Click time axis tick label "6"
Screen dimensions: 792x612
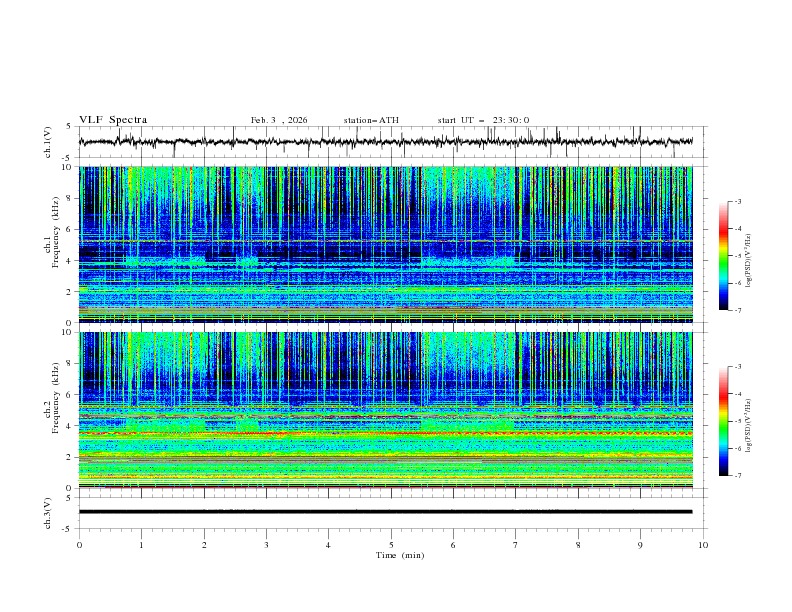pyautogui.click(x=454, y=545)
